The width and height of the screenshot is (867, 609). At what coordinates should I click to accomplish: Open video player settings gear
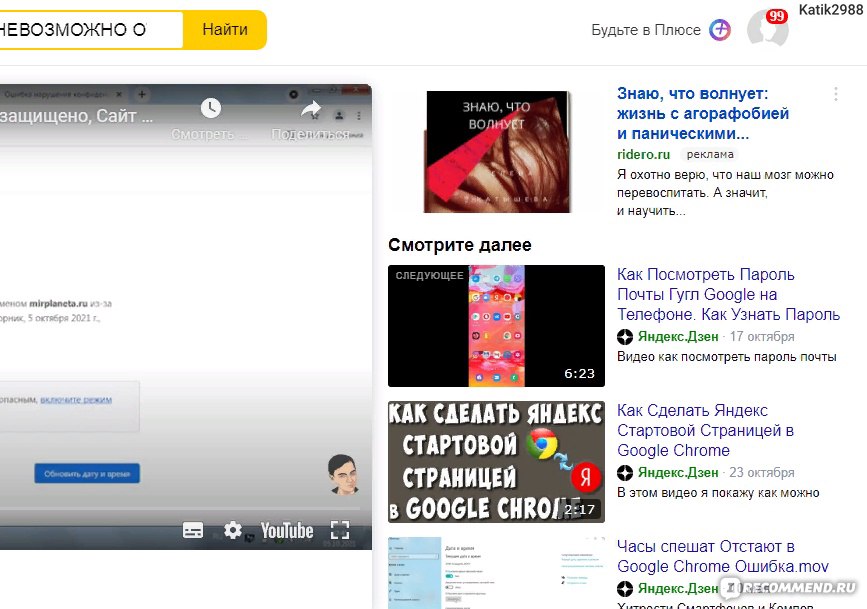[x=233, y=530]
